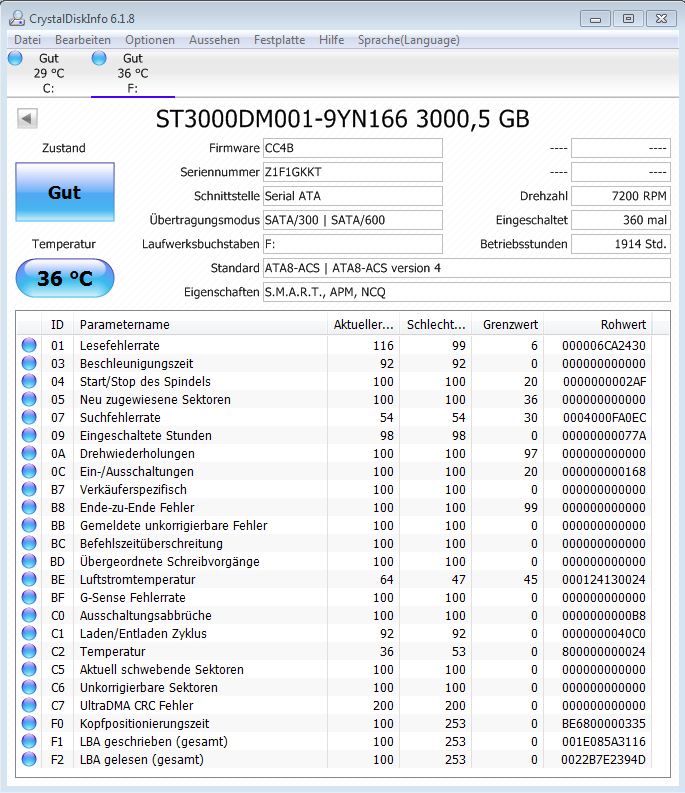Viewport: 685px width, 793px height.
Task: Click status icon of Unkorrigierbare Sektoren row
Action: [29, 687]
